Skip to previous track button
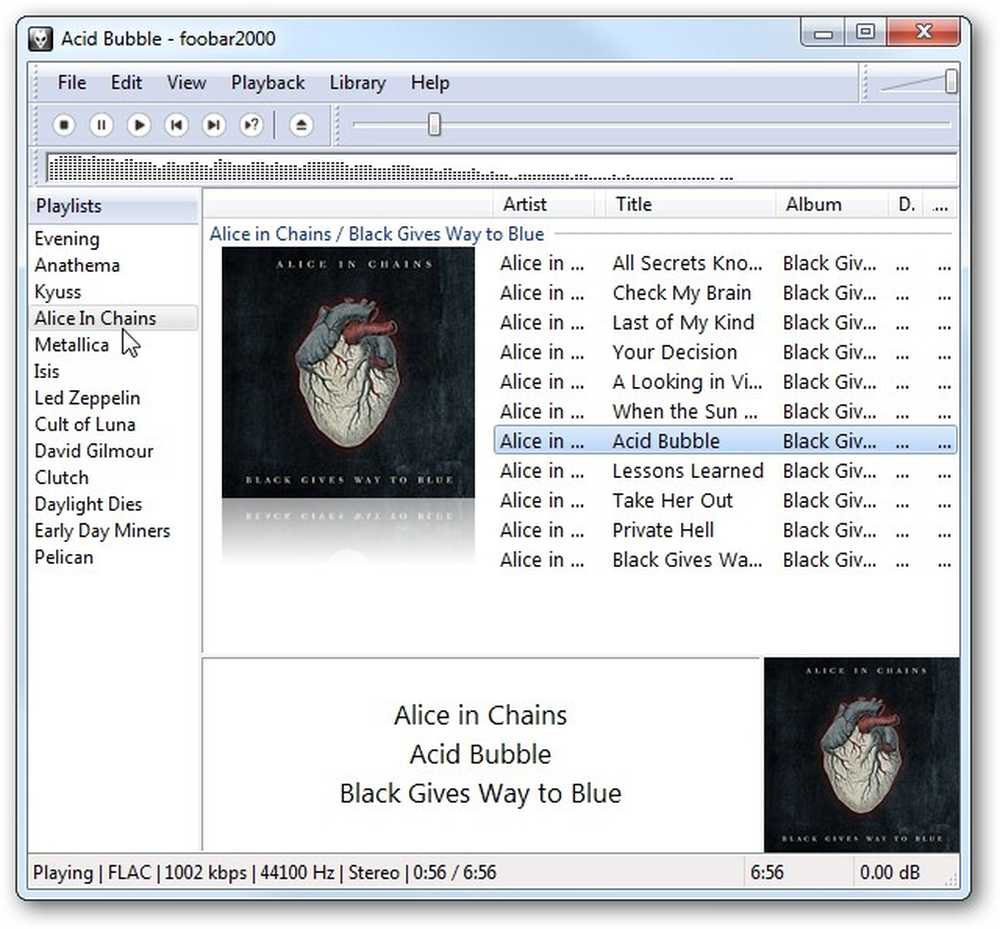The image size is (1000, 929). pyautogui.click(x=177, y=125)
